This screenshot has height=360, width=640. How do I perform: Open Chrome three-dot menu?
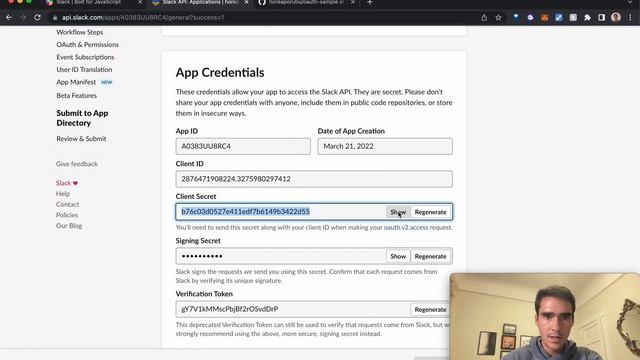pos(630,18)
